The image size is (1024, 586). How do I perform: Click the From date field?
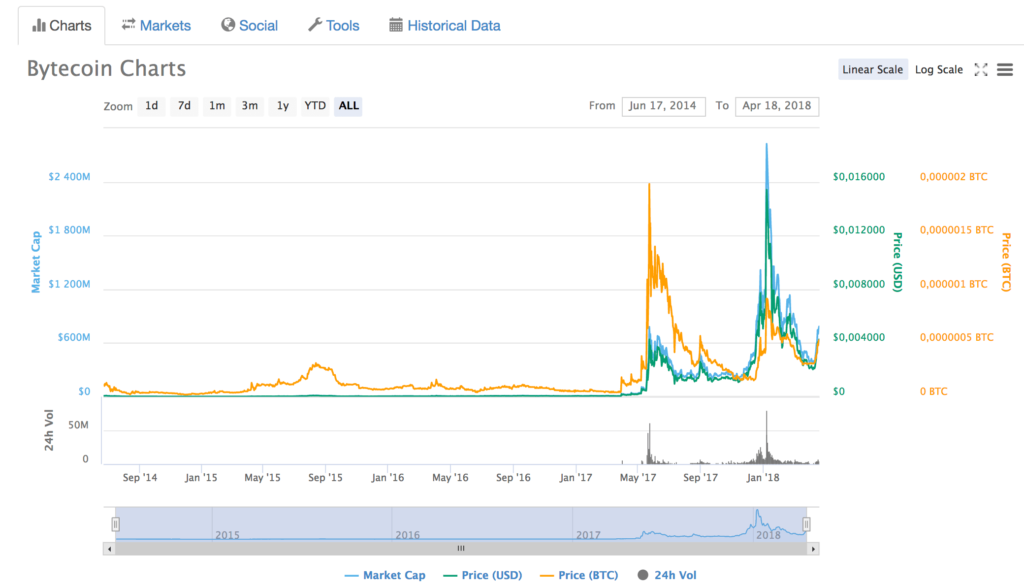click(x=664, y=106)
